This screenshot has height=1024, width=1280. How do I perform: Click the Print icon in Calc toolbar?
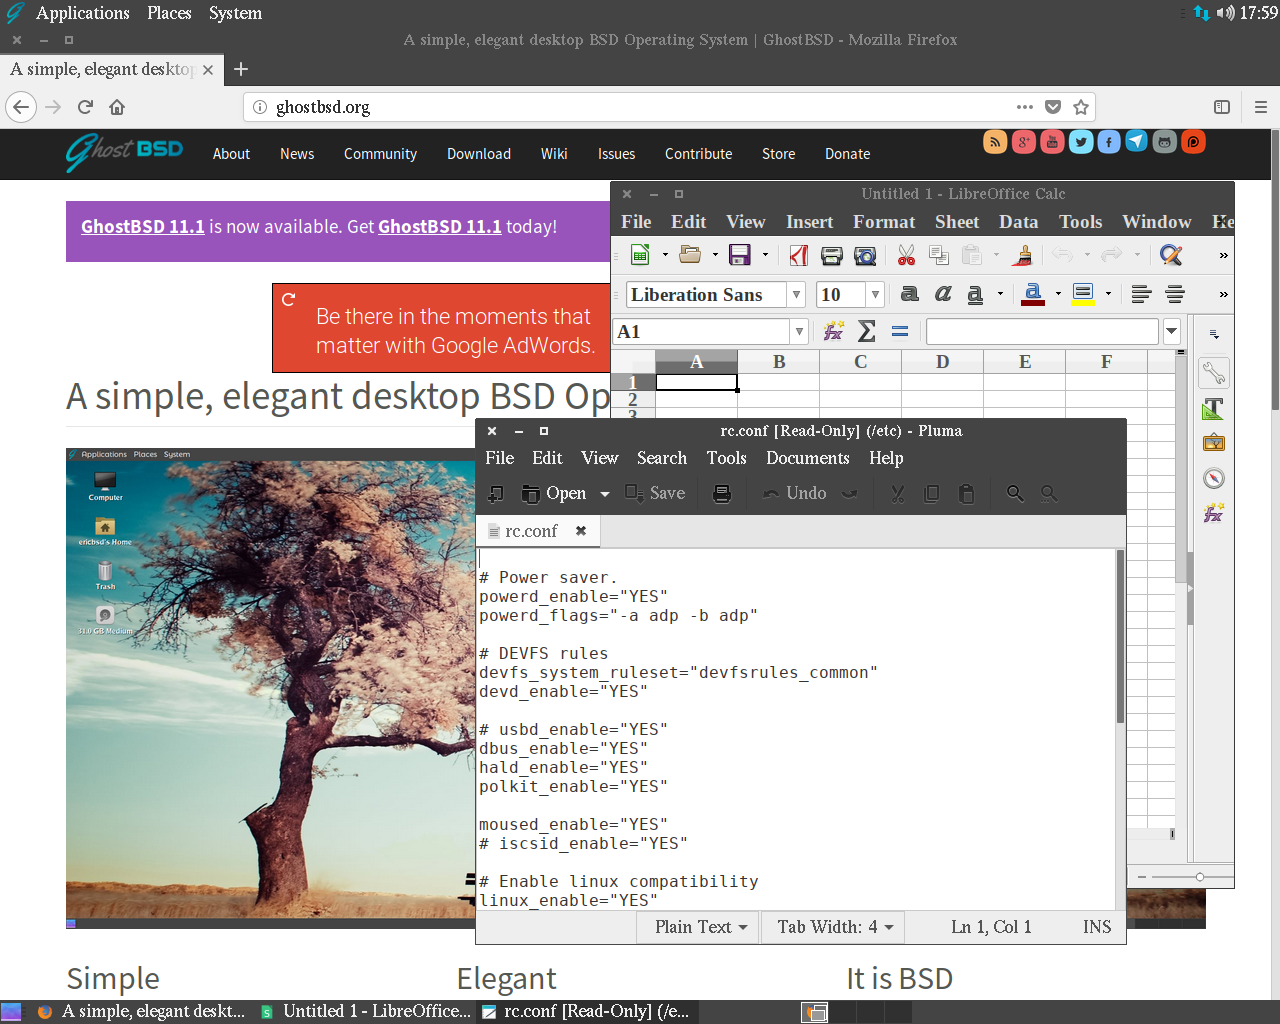coord(831,255)
